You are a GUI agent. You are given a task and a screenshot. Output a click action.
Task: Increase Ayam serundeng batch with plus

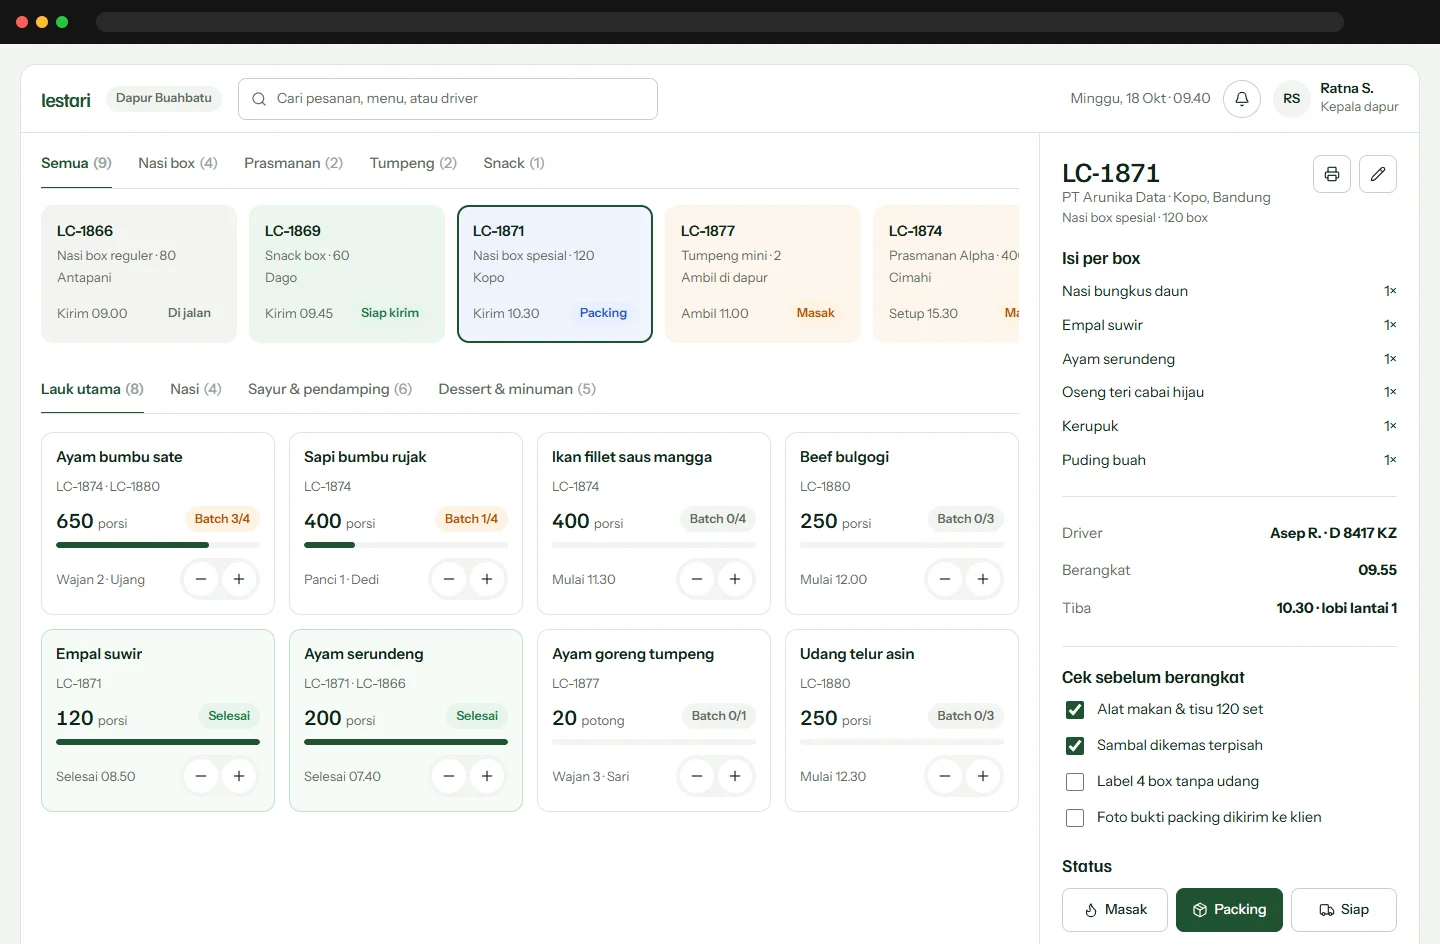487,776
